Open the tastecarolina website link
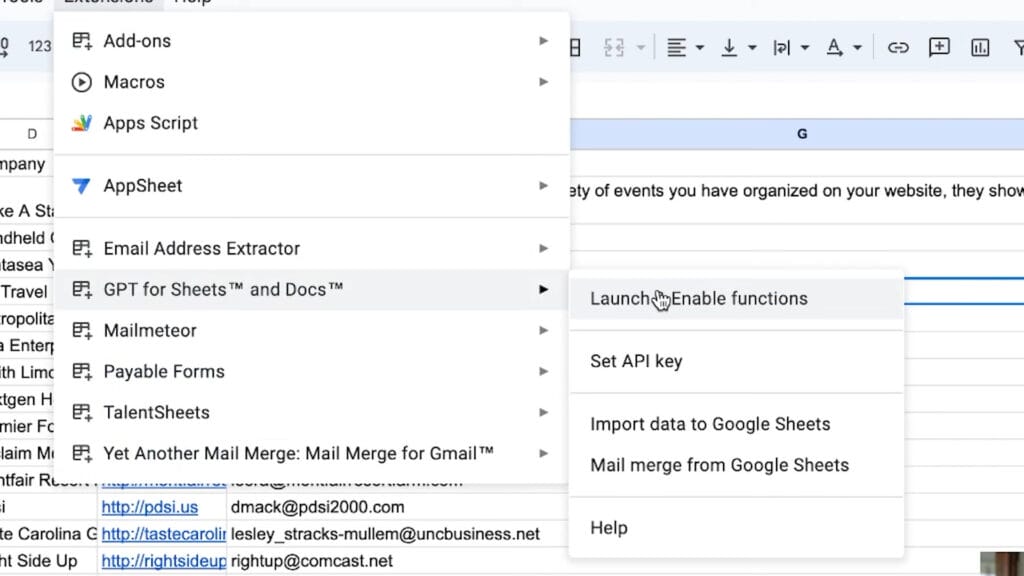The image size is (1024, 576). click(x=163, y=534)
